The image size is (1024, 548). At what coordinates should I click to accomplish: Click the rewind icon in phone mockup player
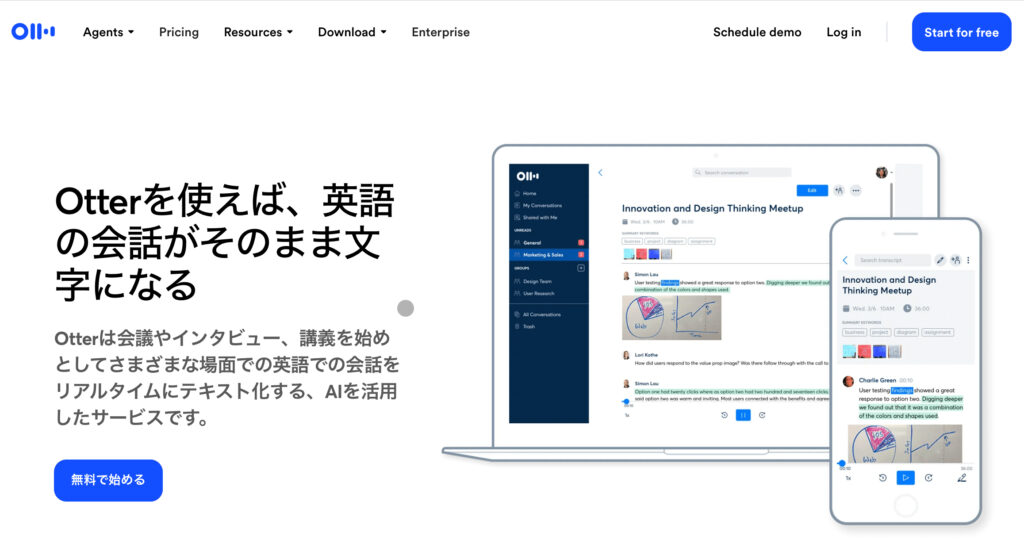(x=882, y=478)
